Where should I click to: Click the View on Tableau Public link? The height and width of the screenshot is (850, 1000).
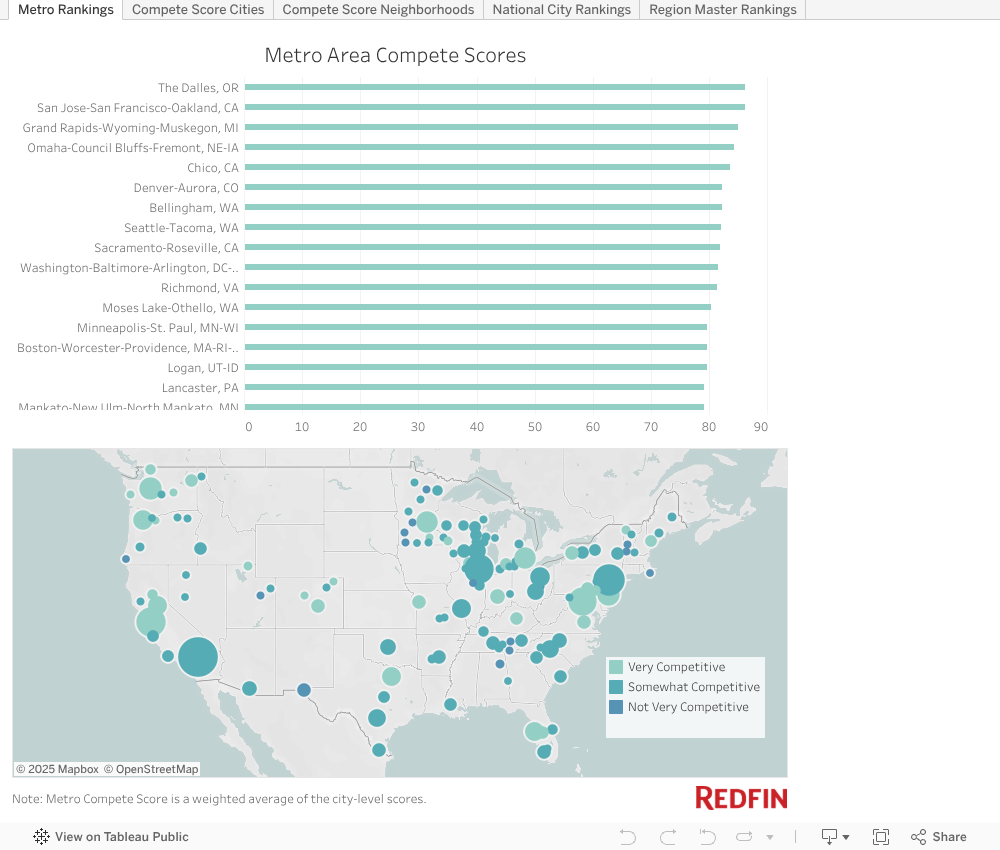(121, 837)
